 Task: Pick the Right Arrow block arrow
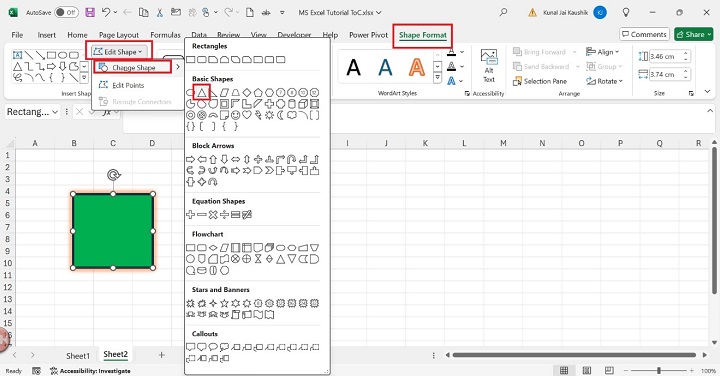[191, 160]
